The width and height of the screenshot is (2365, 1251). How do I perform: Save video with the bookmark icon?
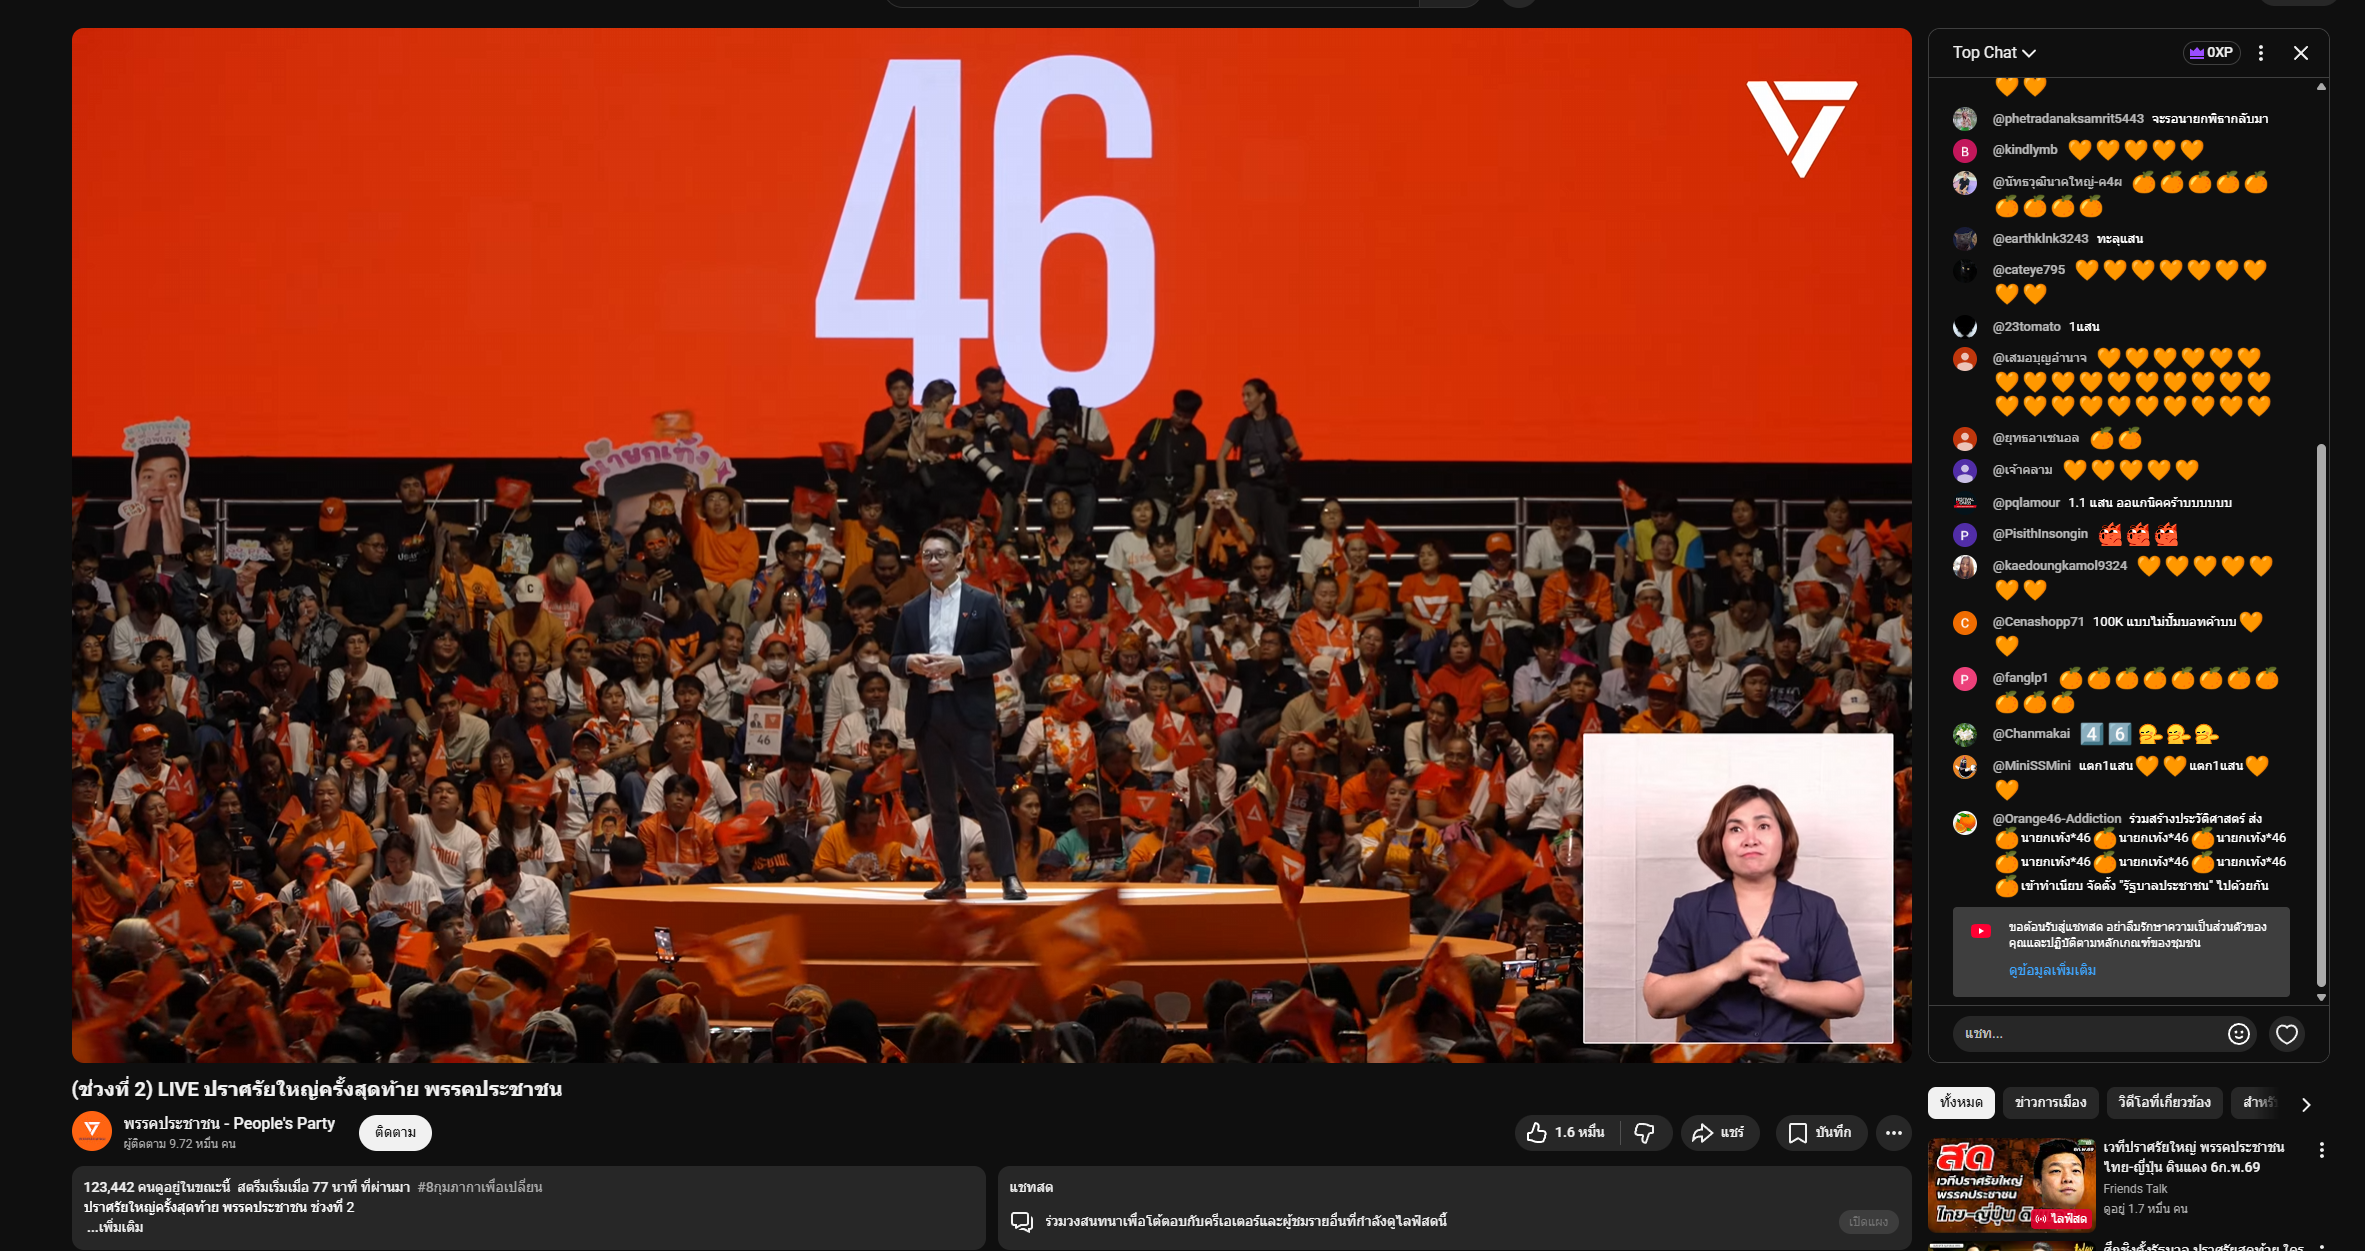coord(1797,1133)
